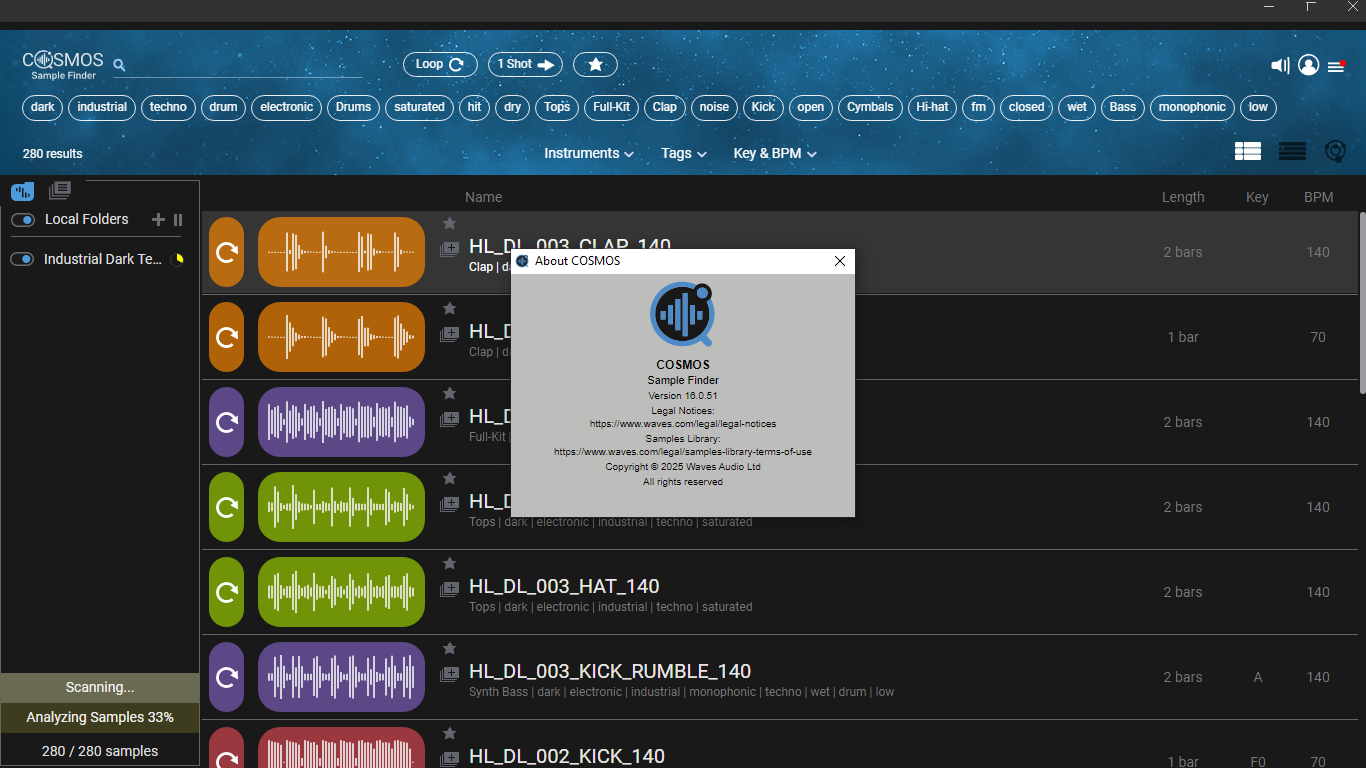Switch to compact list view icon
Image resolution: width=1366 pixels, height=768 pixels.
click(x=1292, y=151)
